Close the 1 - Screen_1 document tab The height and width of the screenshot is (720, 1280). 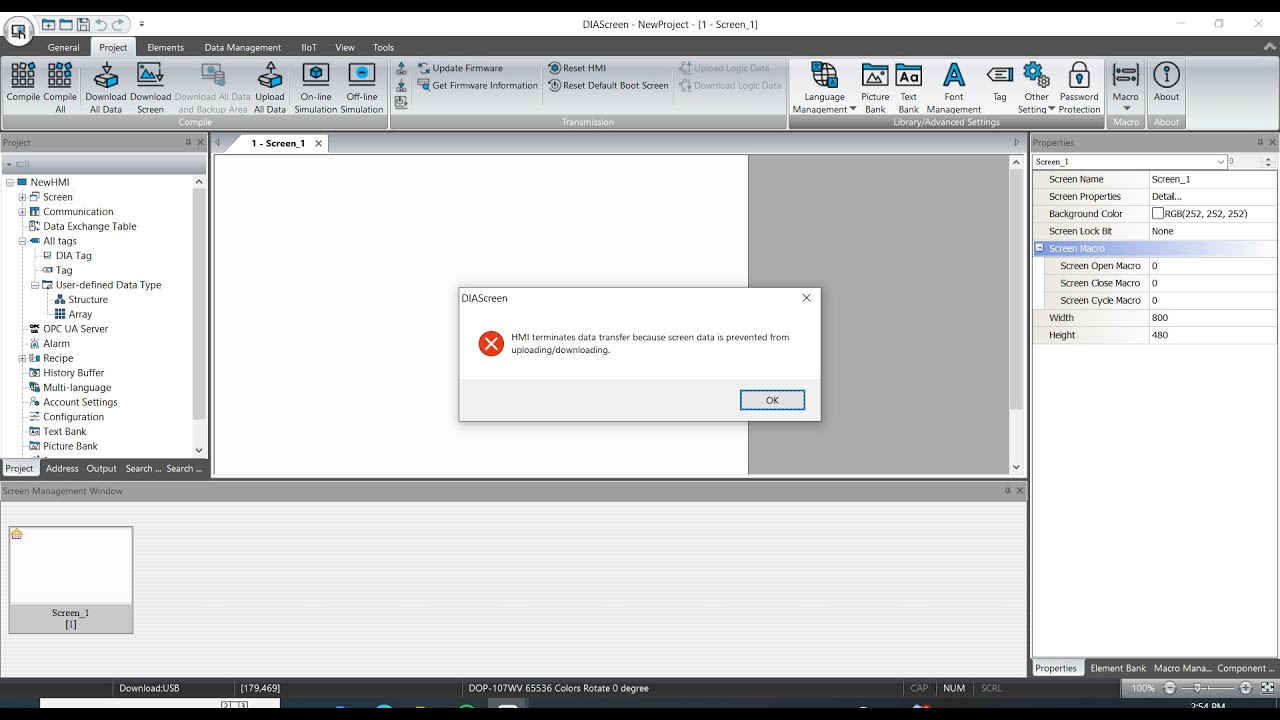[319, 143]
